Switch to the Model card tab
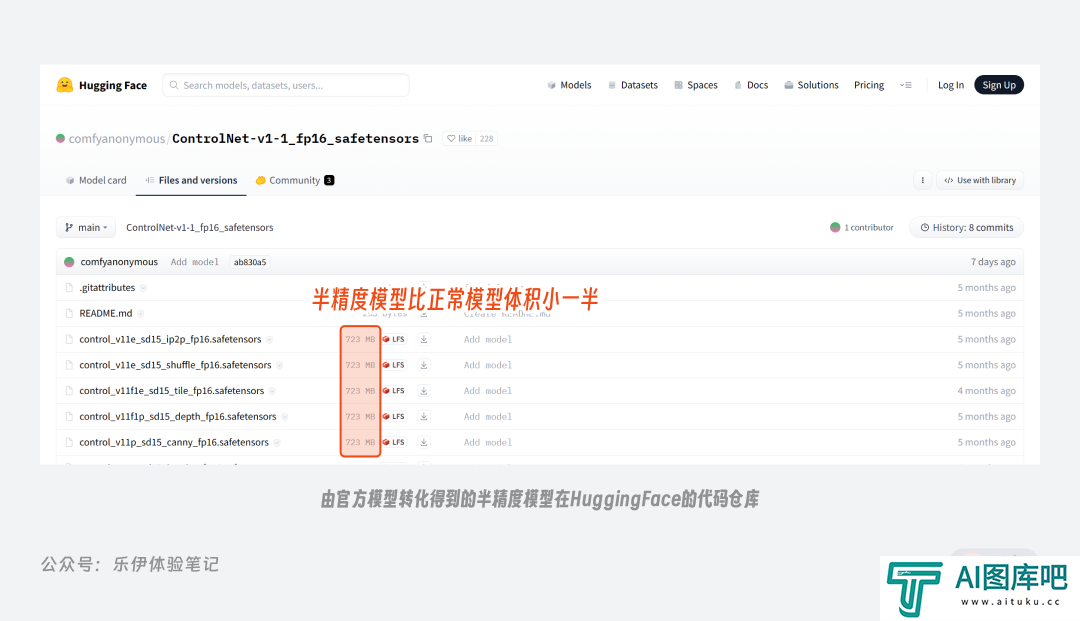The width and height of the screenshot is (1080, 621). tap(96, 180)
